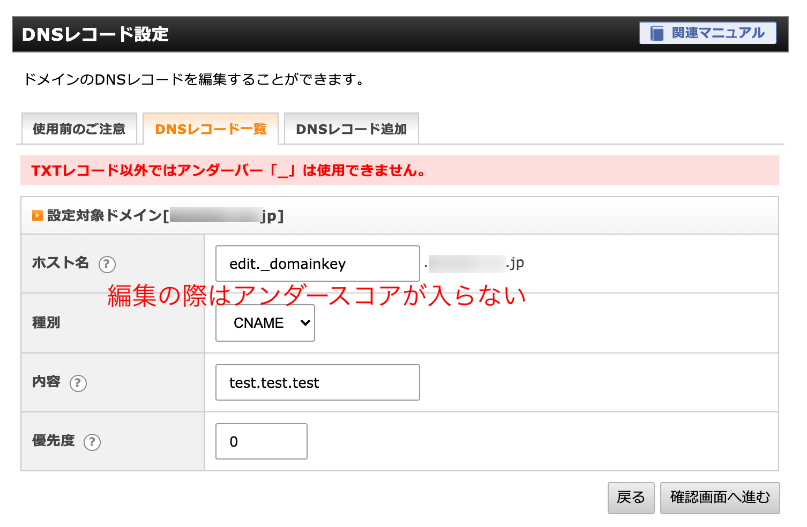
Task: Click the book icon on the manual button
Action: click(x=657, y=33)
